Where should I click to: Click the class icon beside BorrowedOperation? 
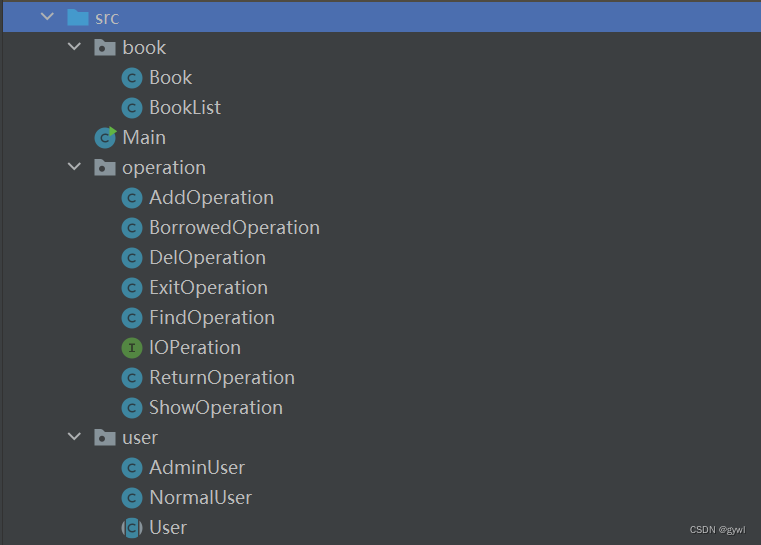pos(132,228)
